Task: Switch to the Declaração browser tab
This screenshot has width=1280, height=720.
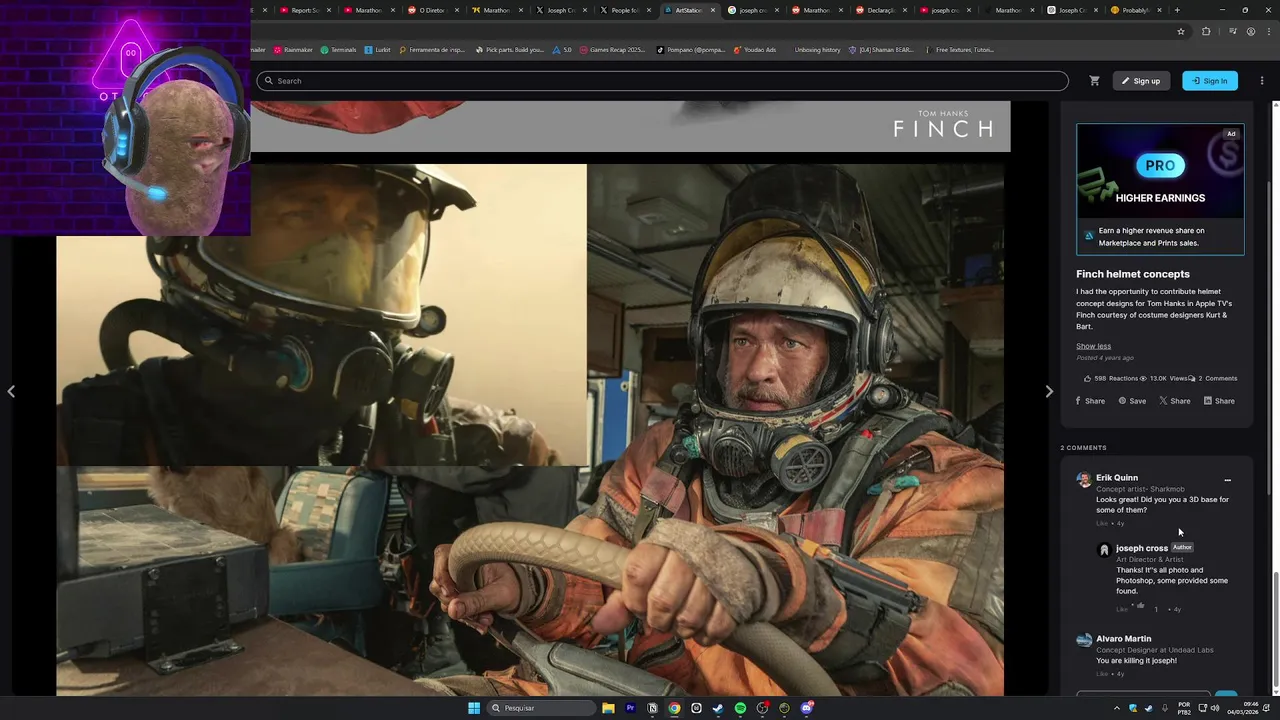Action: coord(881,10)
